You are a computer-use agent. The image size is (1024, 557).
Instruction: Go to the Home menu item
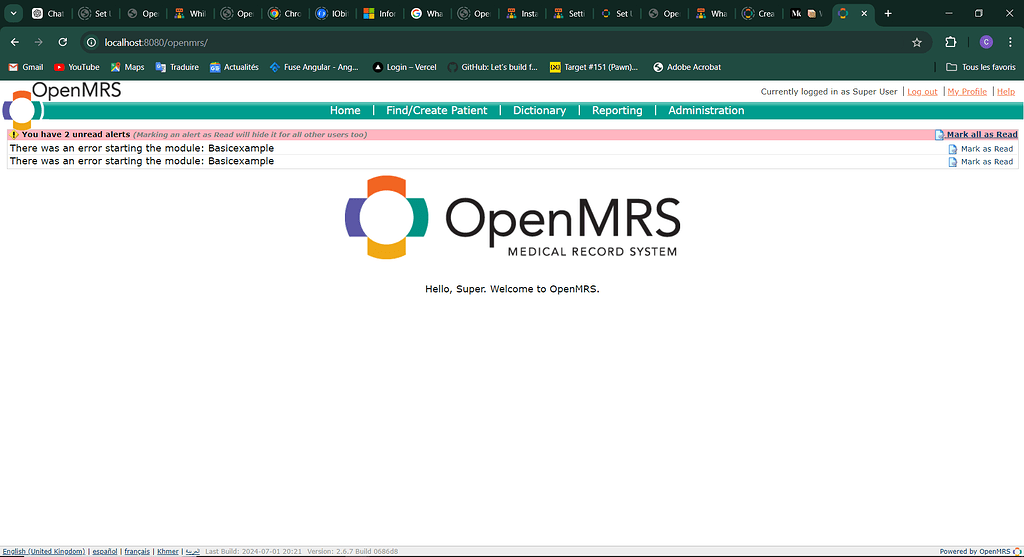click(345, 110)
